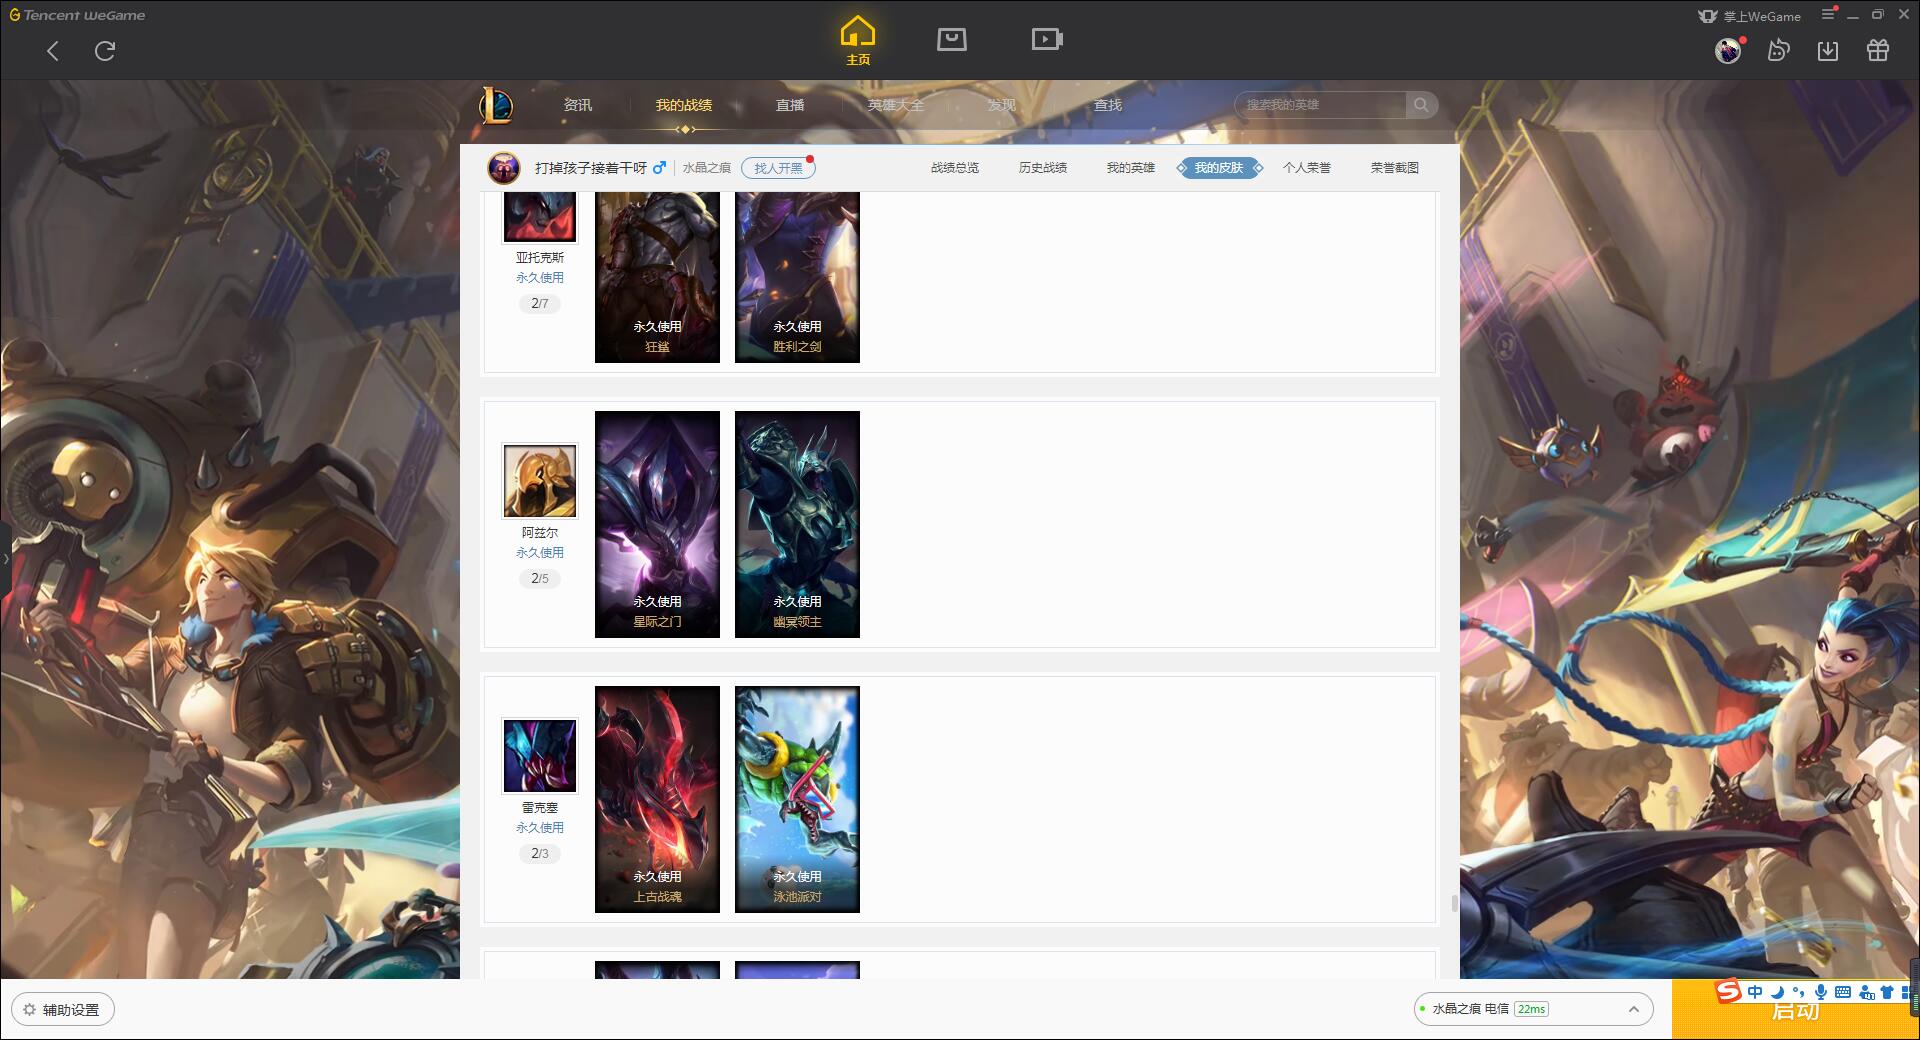Open the 星际之门 skin card

pyautogui.click(x=657, y=524)
